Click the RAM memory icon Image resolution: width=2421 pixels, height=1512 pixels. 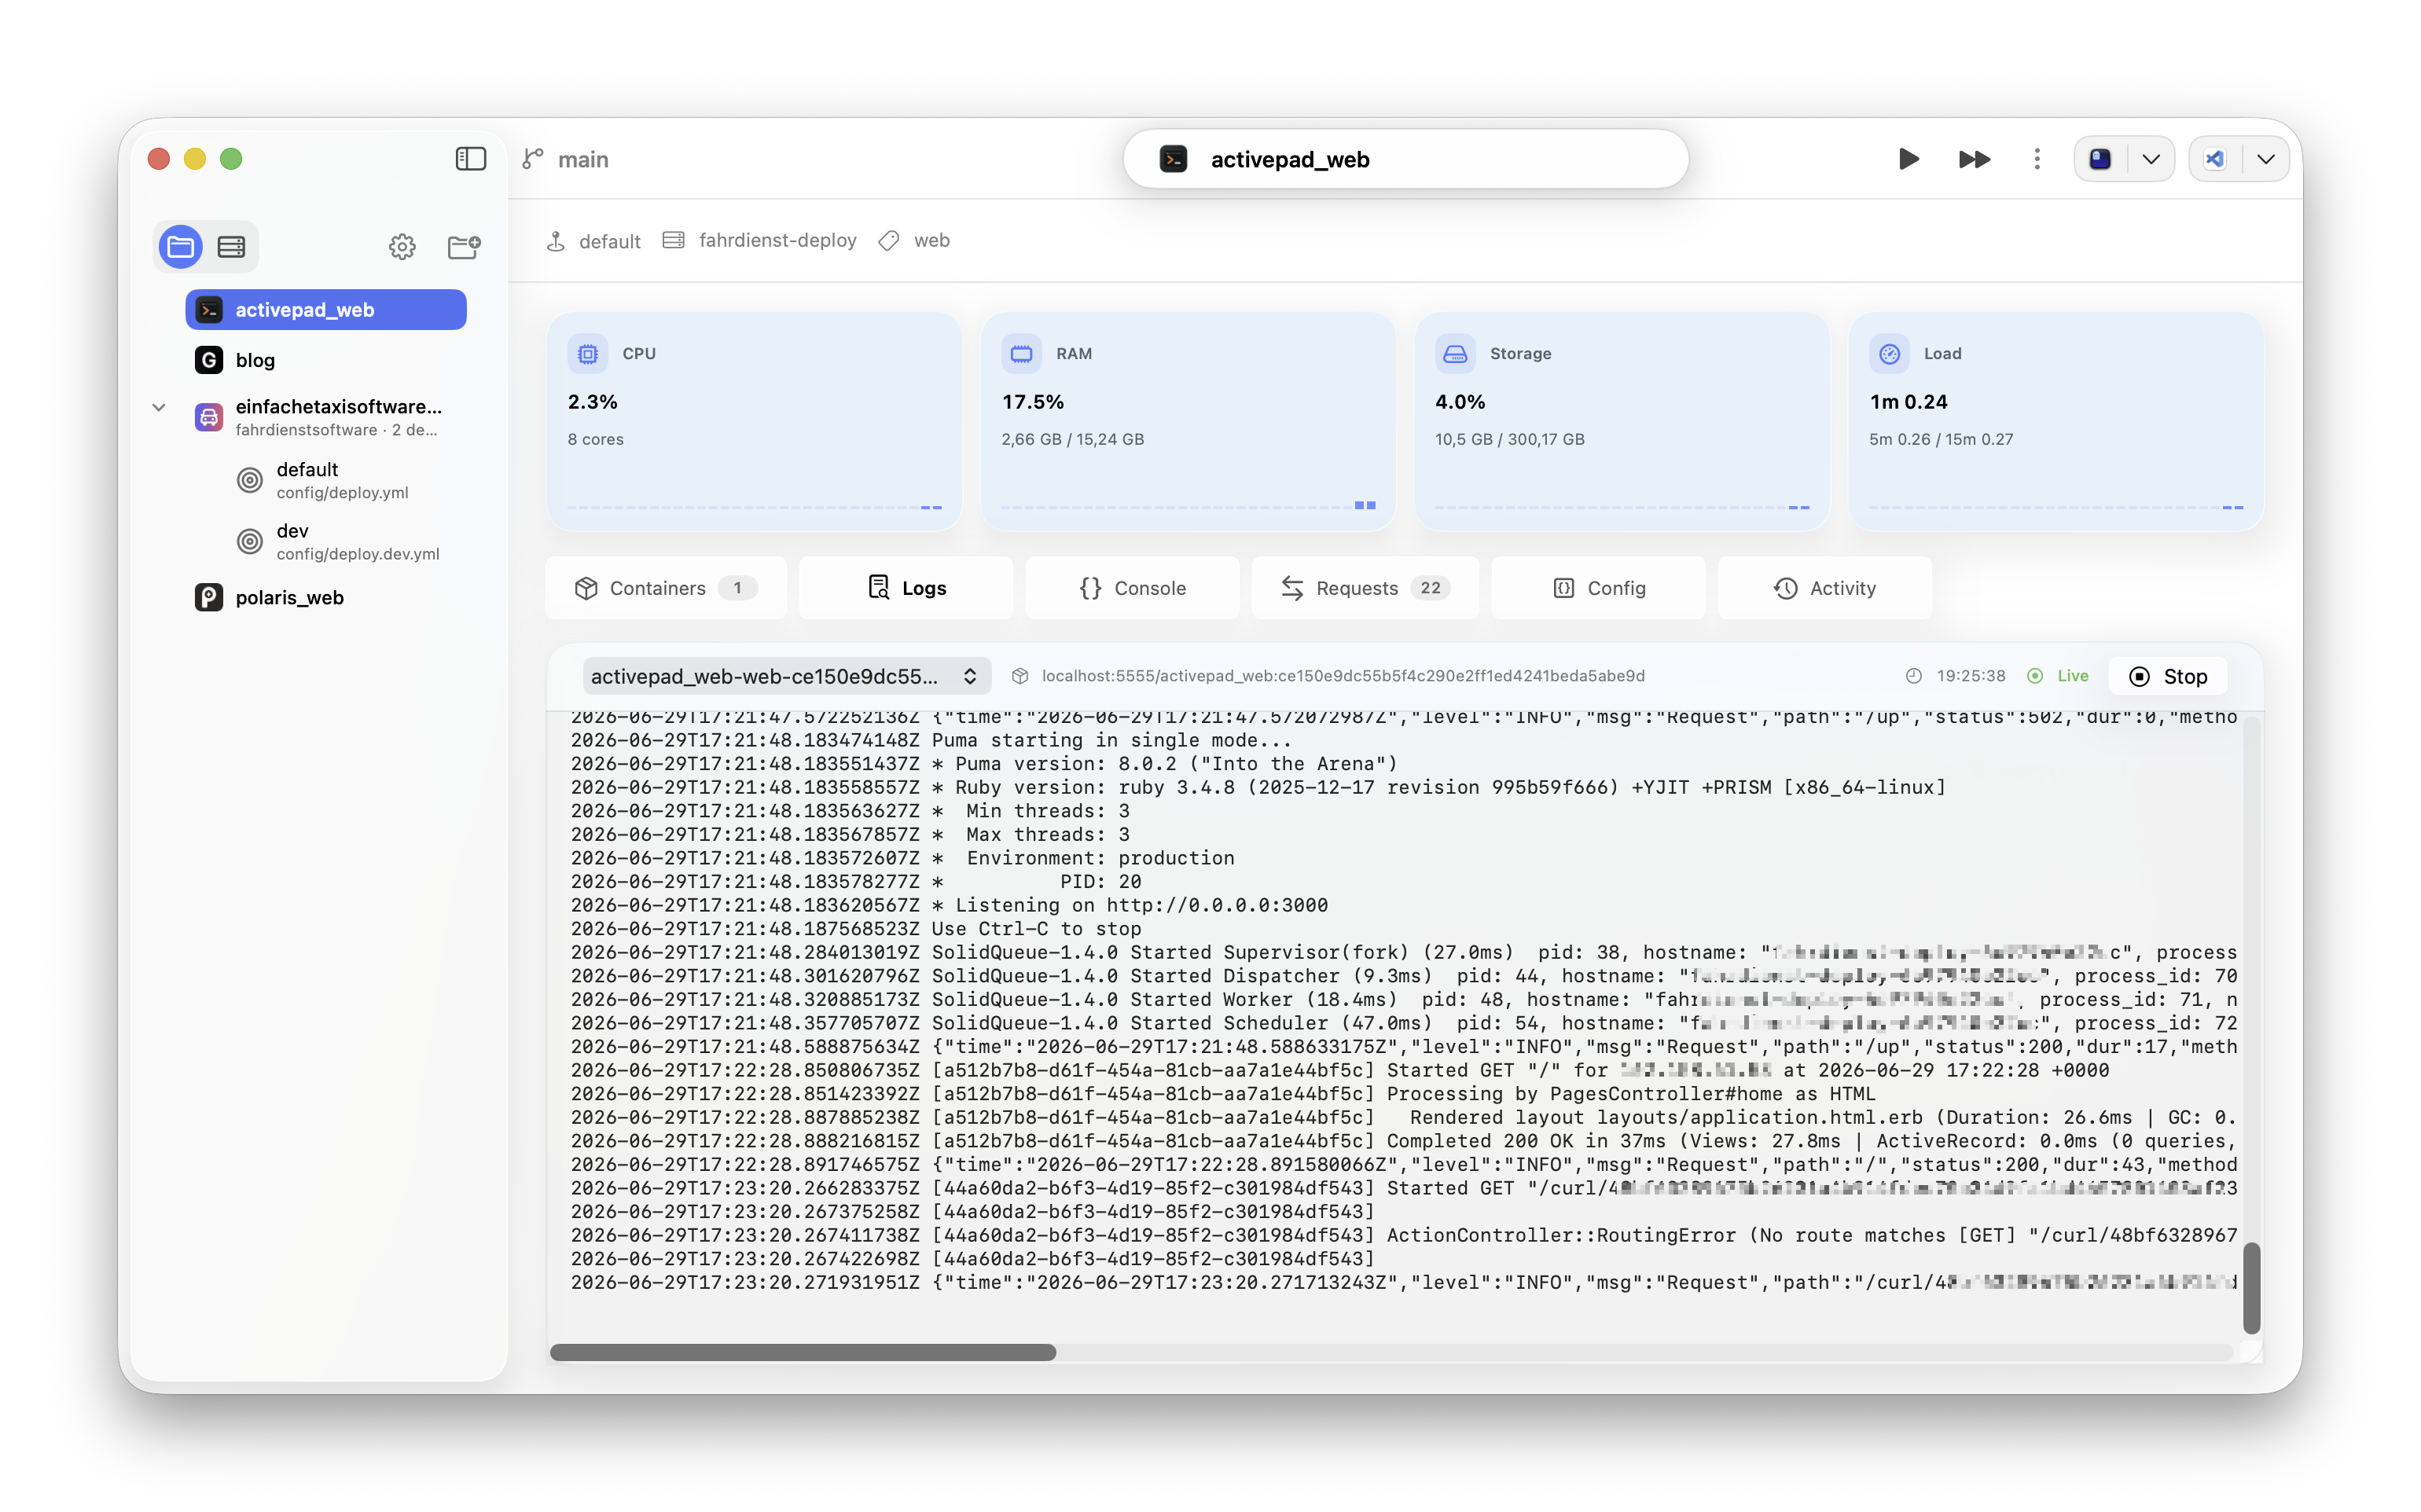tap(1021, 354)
